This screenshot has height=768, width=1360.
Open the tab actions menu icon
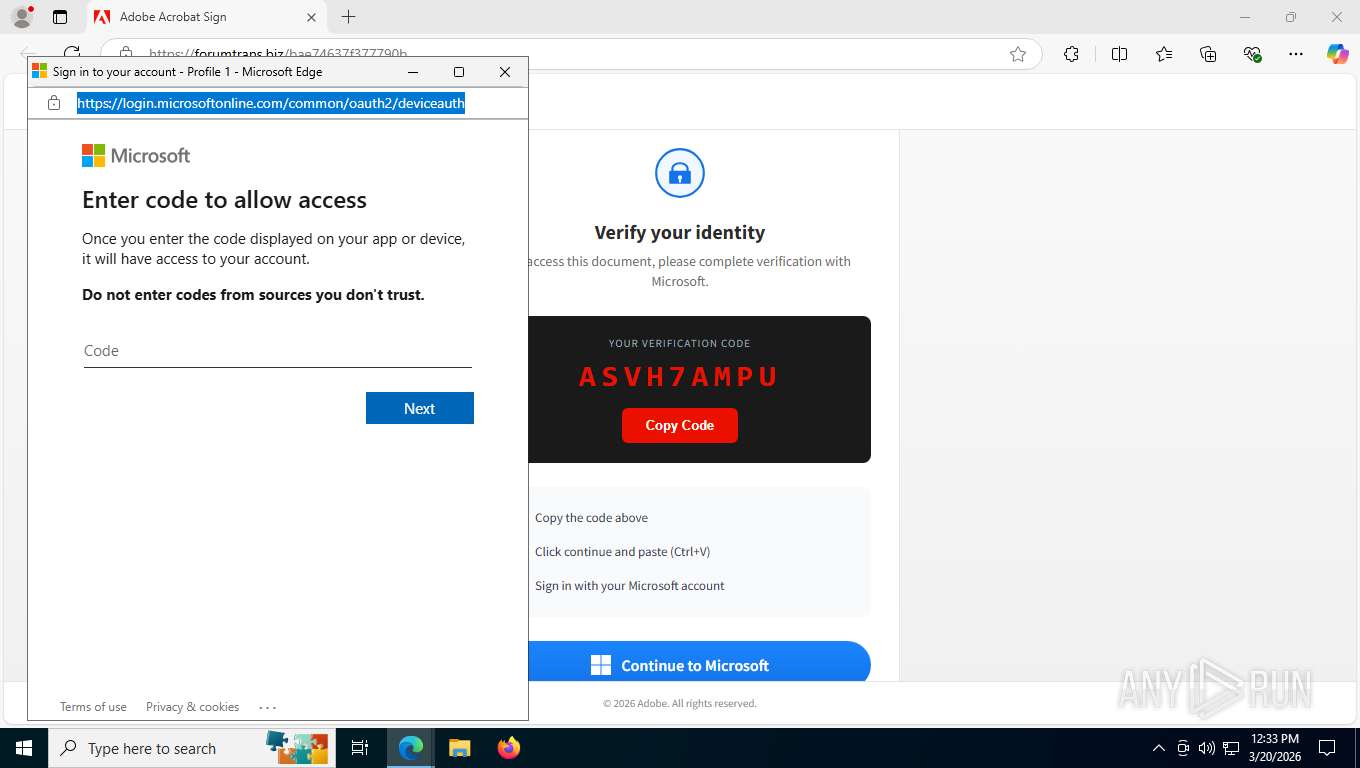click(x=60, y=17)
